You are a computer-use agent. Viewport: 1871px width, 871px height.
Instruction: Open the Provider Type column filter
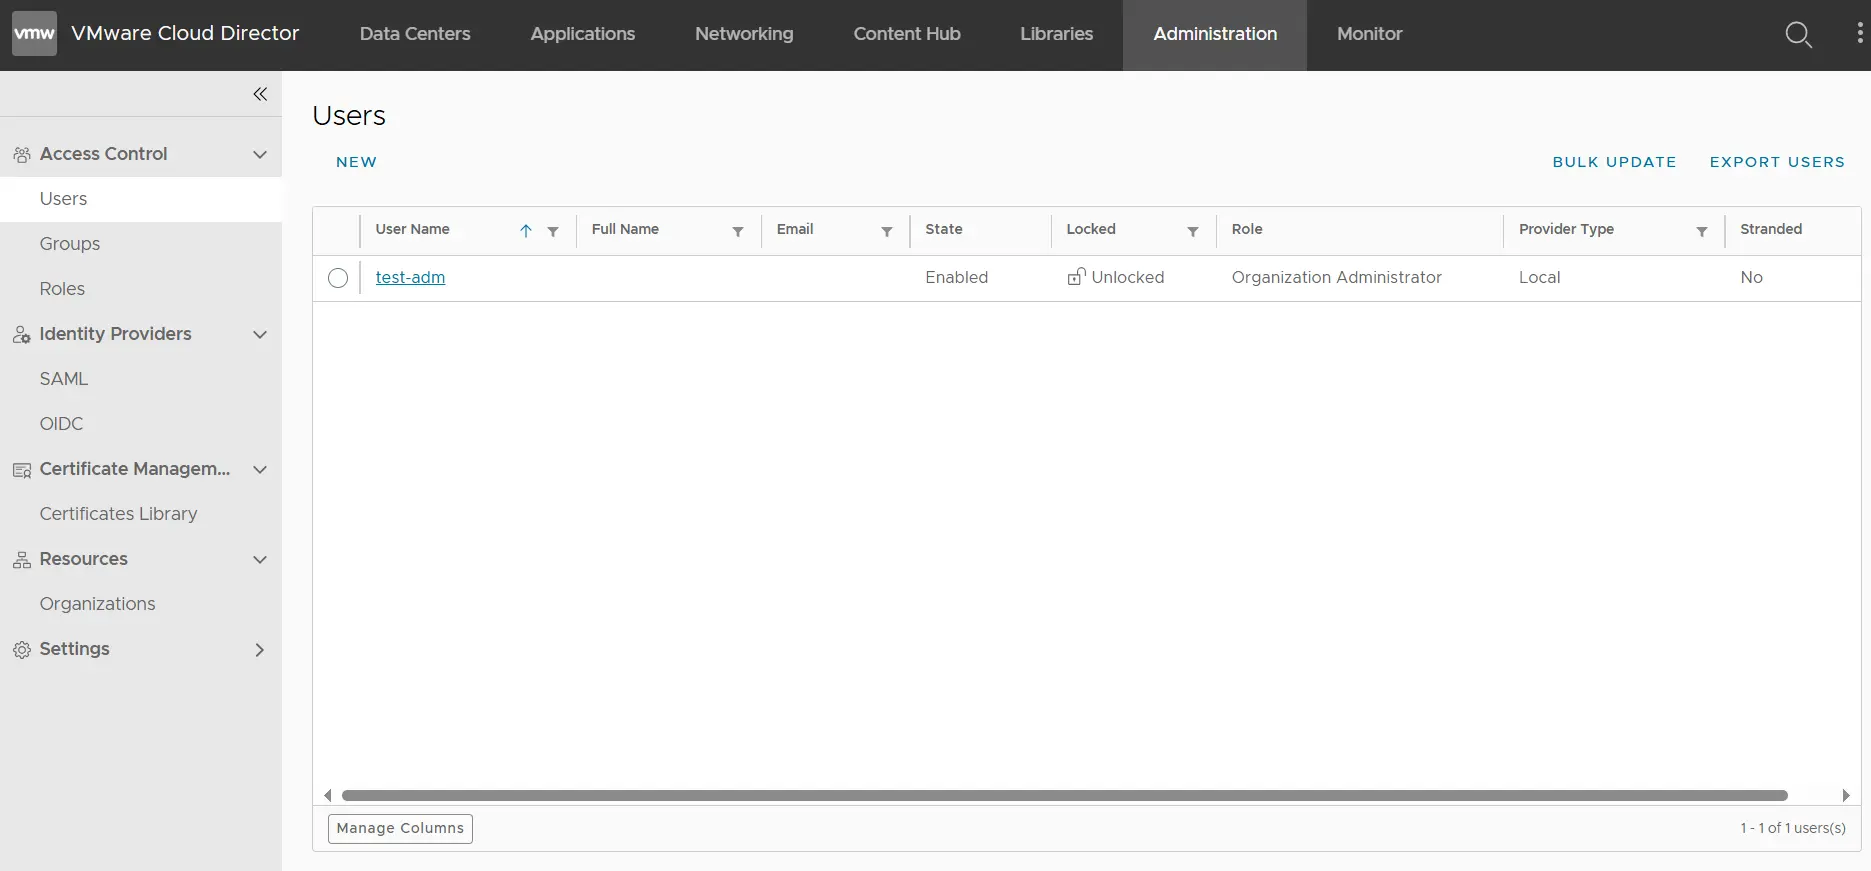click(x=1702, y=231)
